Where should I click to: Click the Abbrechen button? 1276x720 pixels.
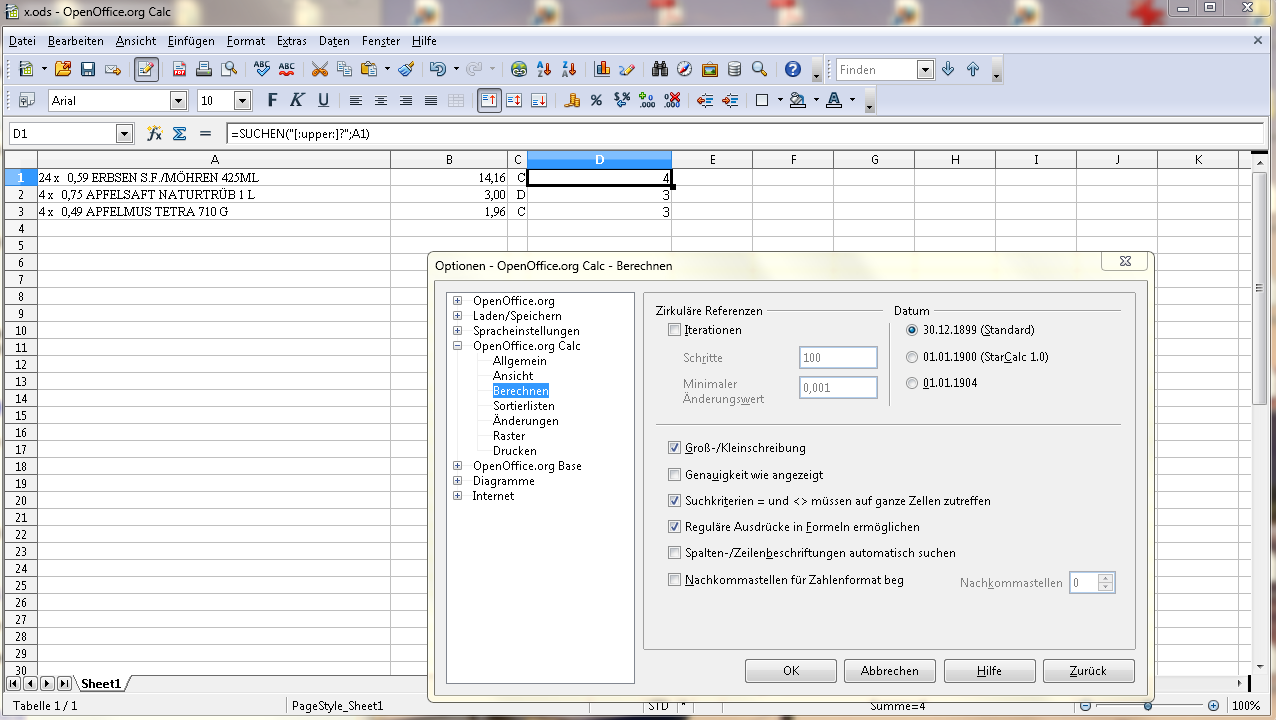point(889,671)
